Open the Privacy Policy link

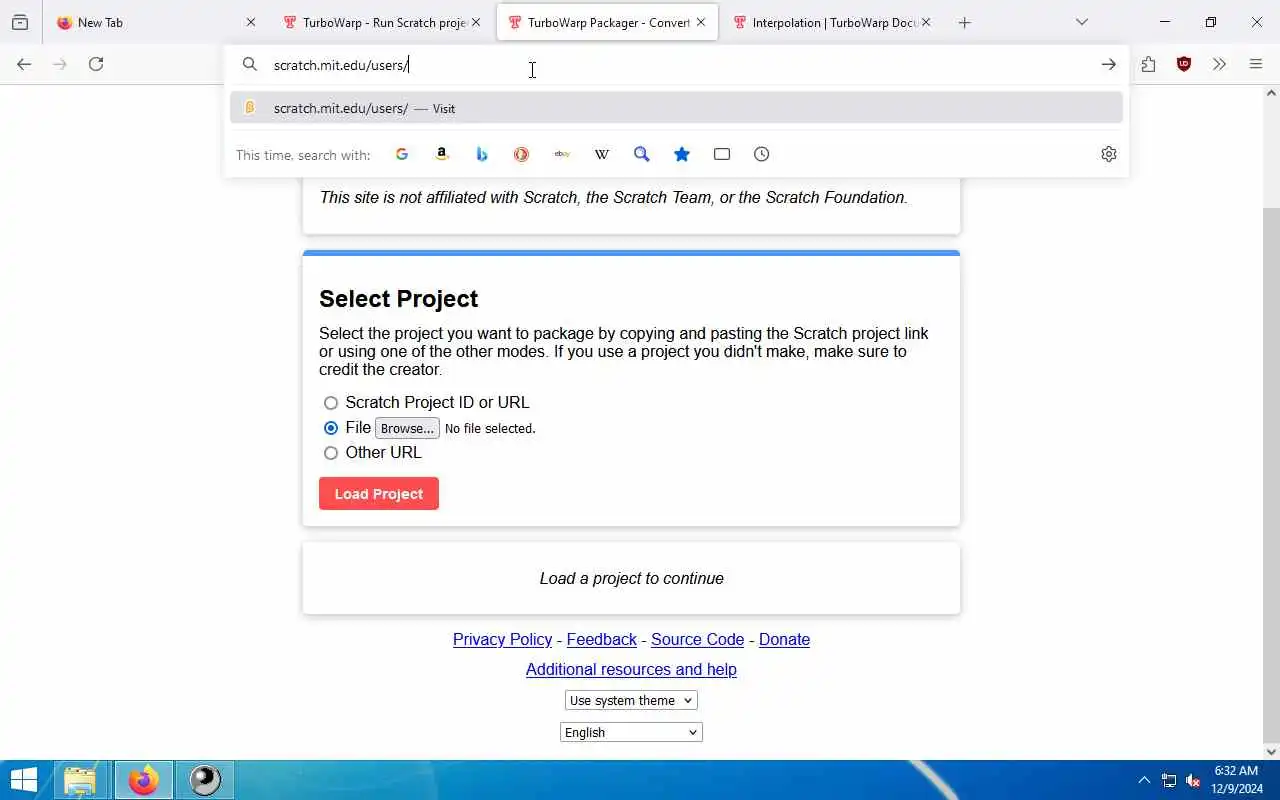(x=502, y=639)
